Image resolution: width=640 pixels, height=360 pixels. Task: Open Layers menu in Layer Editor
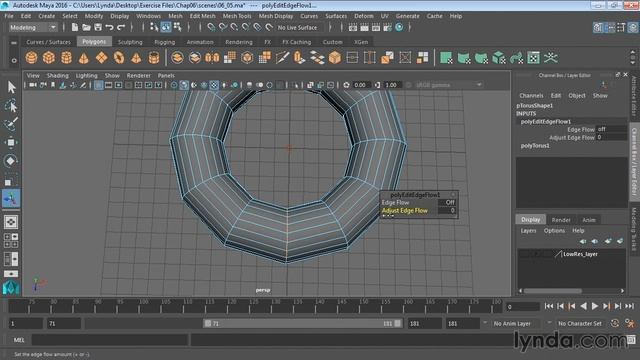point(528,231)
